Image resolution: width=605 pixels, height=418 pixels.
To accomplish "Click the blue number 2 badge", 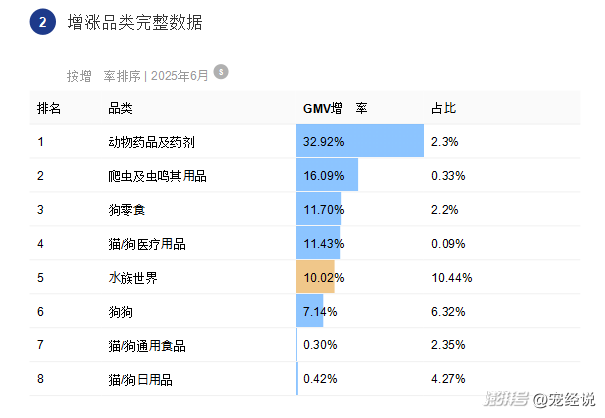I will tap(42, 22).
